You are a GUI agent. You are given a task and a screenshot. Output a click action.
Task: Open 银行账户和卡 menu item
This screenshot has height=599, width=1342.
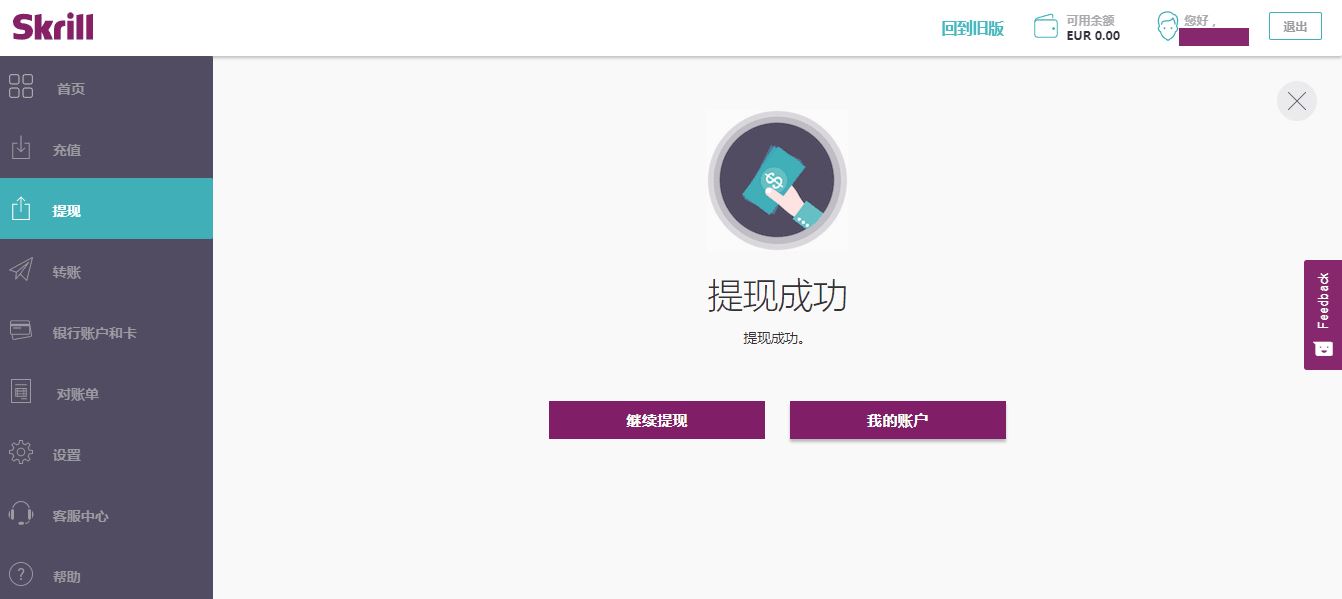106,333
